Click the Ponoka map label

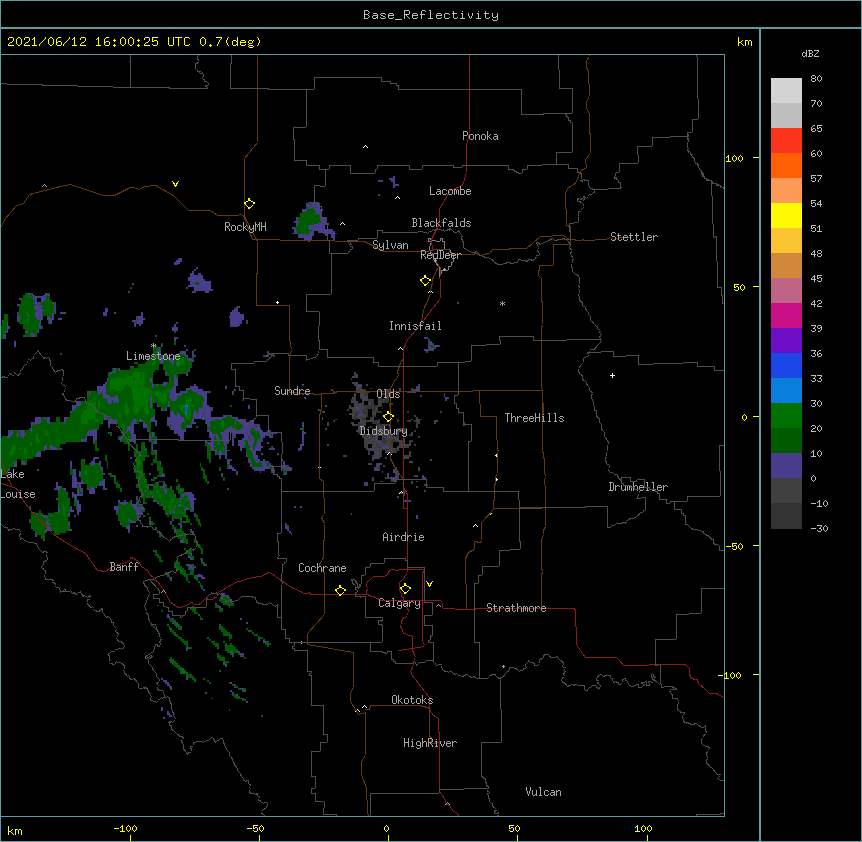click(x=480, y=136)
